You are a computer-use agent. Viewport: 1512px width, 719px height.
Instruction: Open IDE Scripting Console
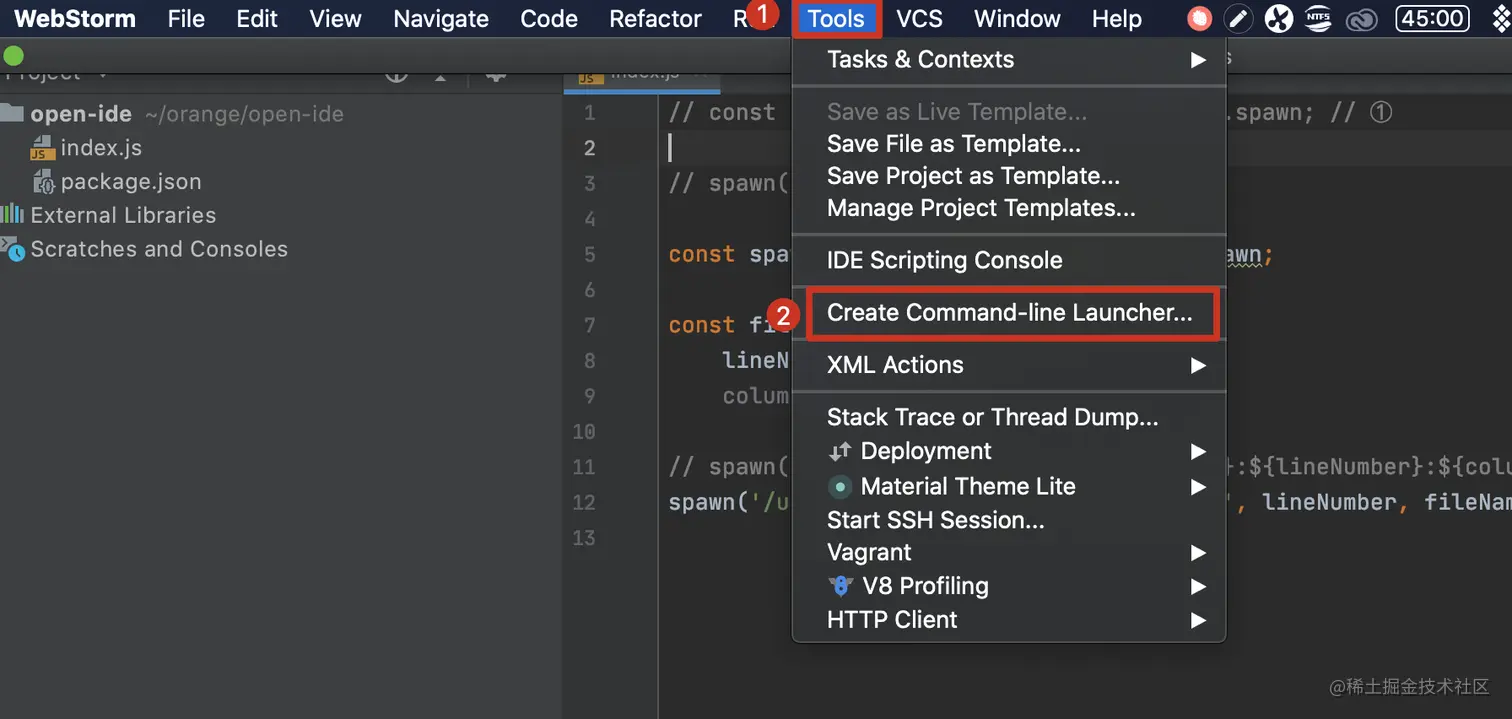tap(944, 260)
